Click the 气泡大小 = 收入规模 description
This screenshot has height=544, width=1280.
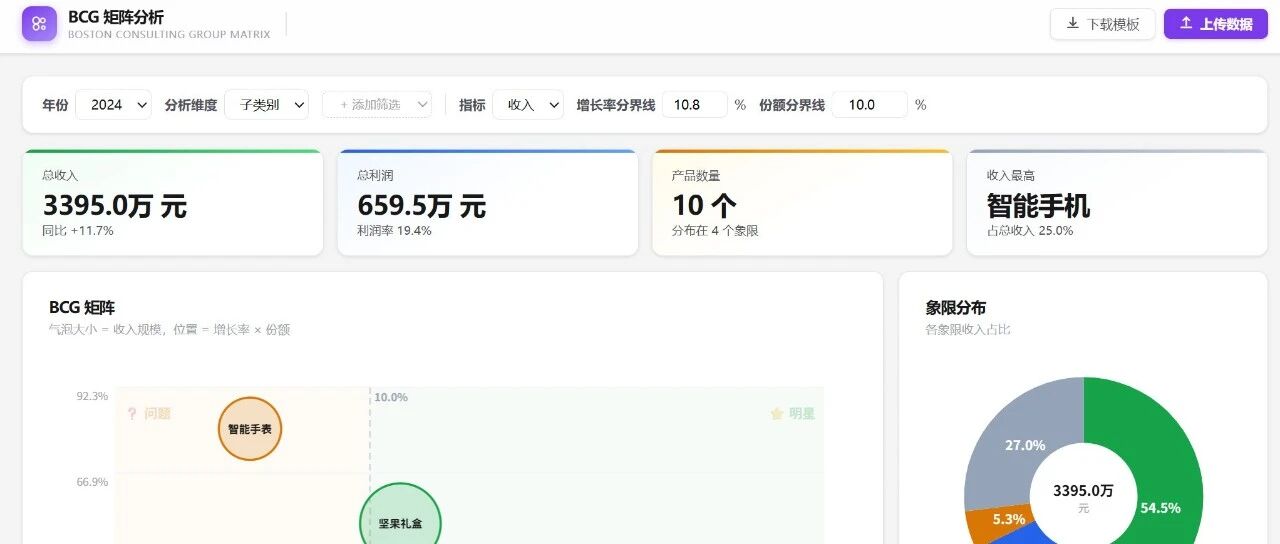click(x=170, y=329)
